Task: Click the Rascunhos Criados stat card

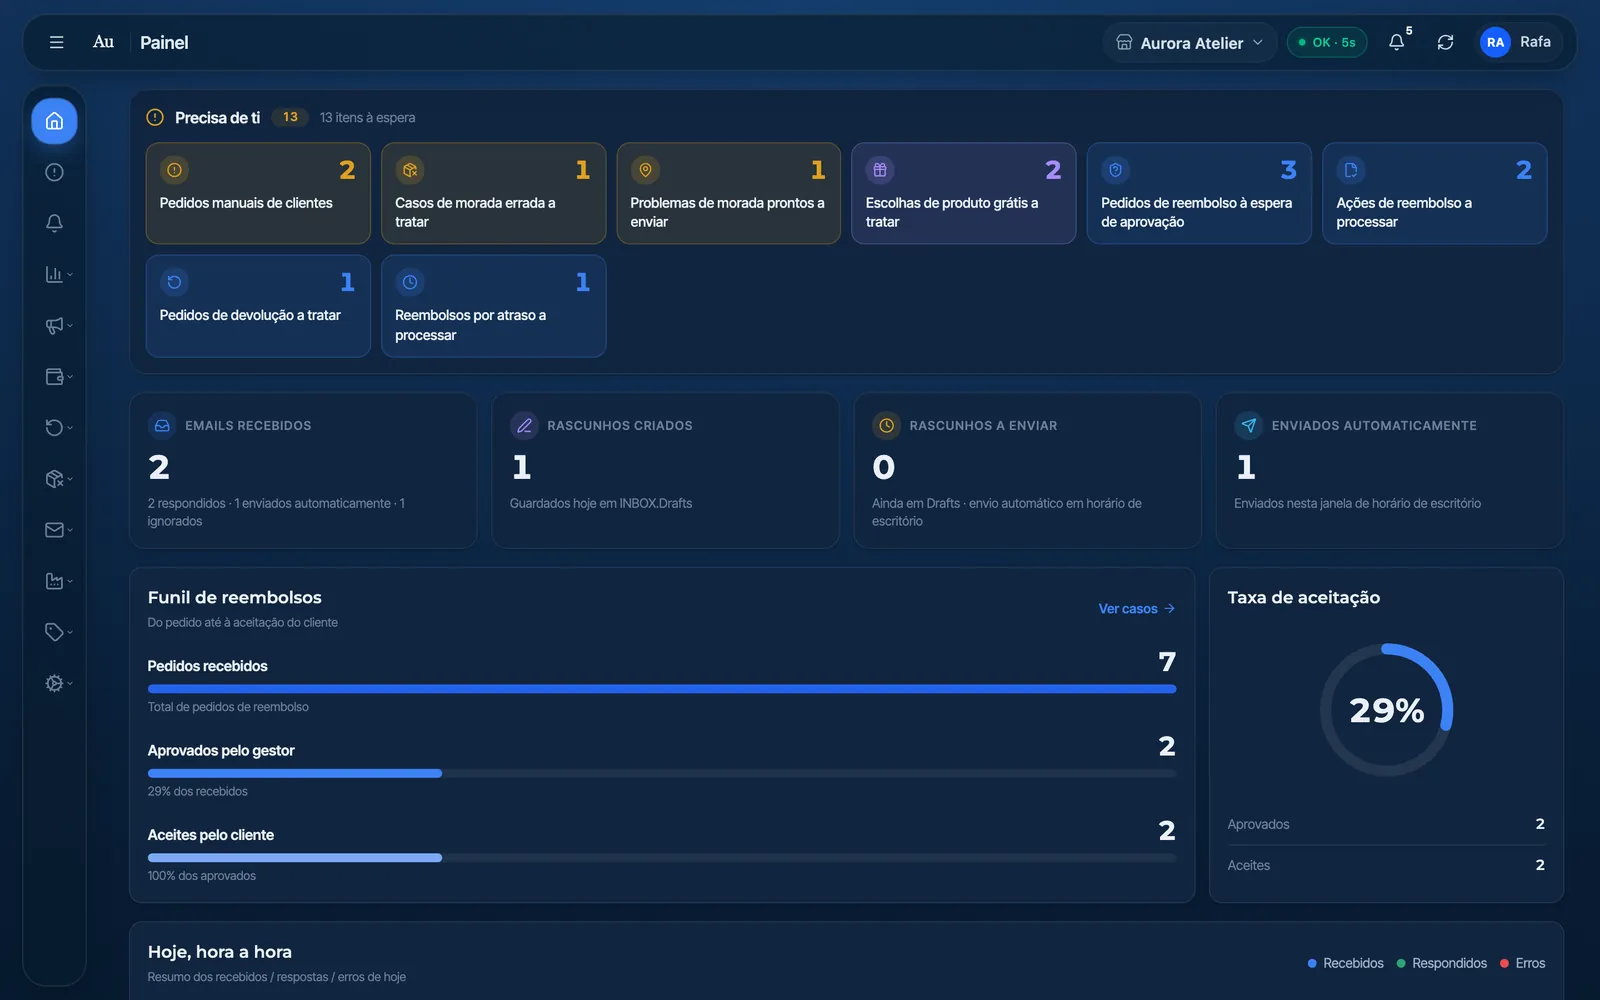Action: (665, 470)
